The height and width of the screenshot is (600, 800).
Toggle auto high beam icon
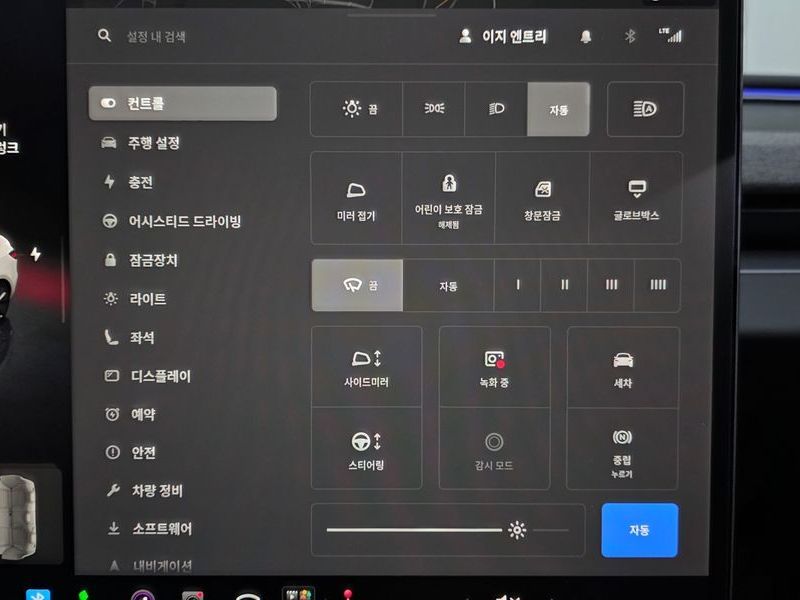tap(645, 109)
